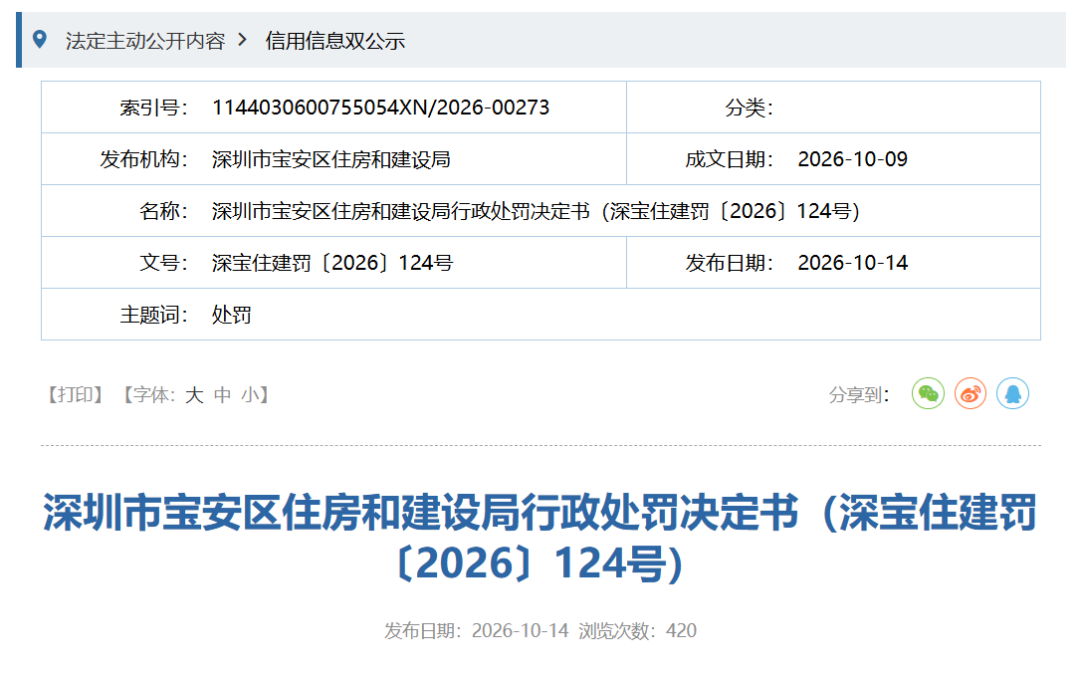Click the 主题词 field label
Viewport: 1080px width, 677px height.
(x=154, y=315)
